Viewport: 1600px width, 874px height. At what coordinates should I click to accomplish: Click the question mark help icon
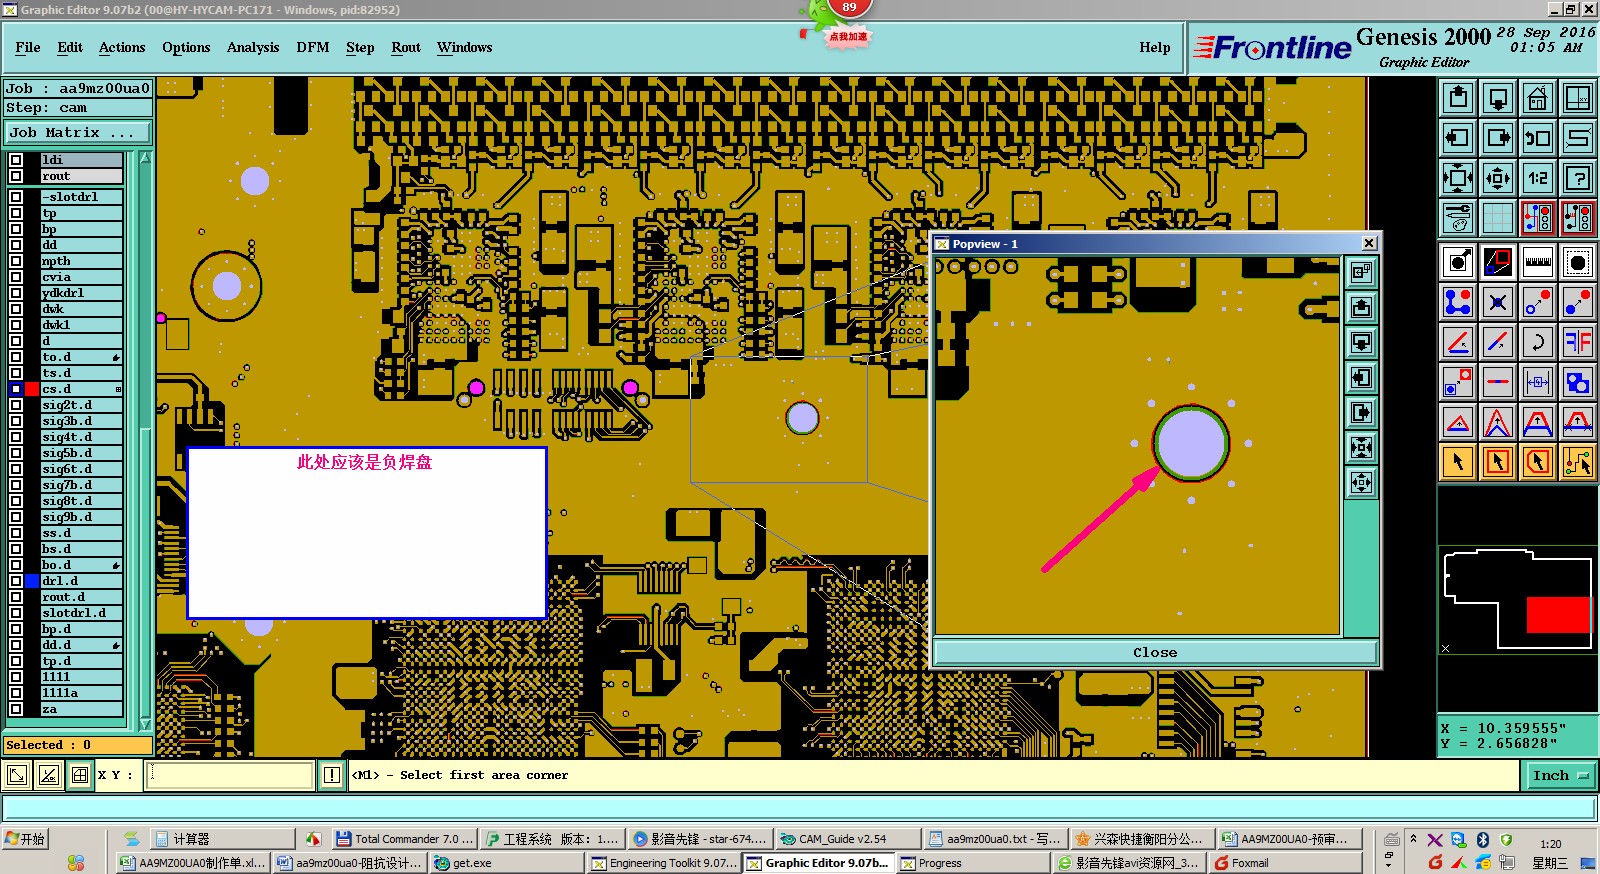[x=1578, y=178]
